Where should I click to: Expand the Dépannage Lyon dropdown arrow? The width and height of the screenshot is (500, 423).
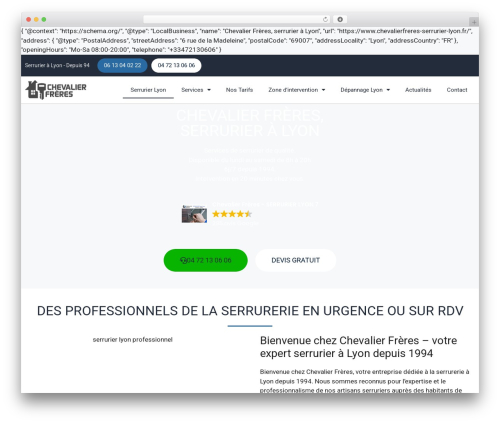[388, 90]
